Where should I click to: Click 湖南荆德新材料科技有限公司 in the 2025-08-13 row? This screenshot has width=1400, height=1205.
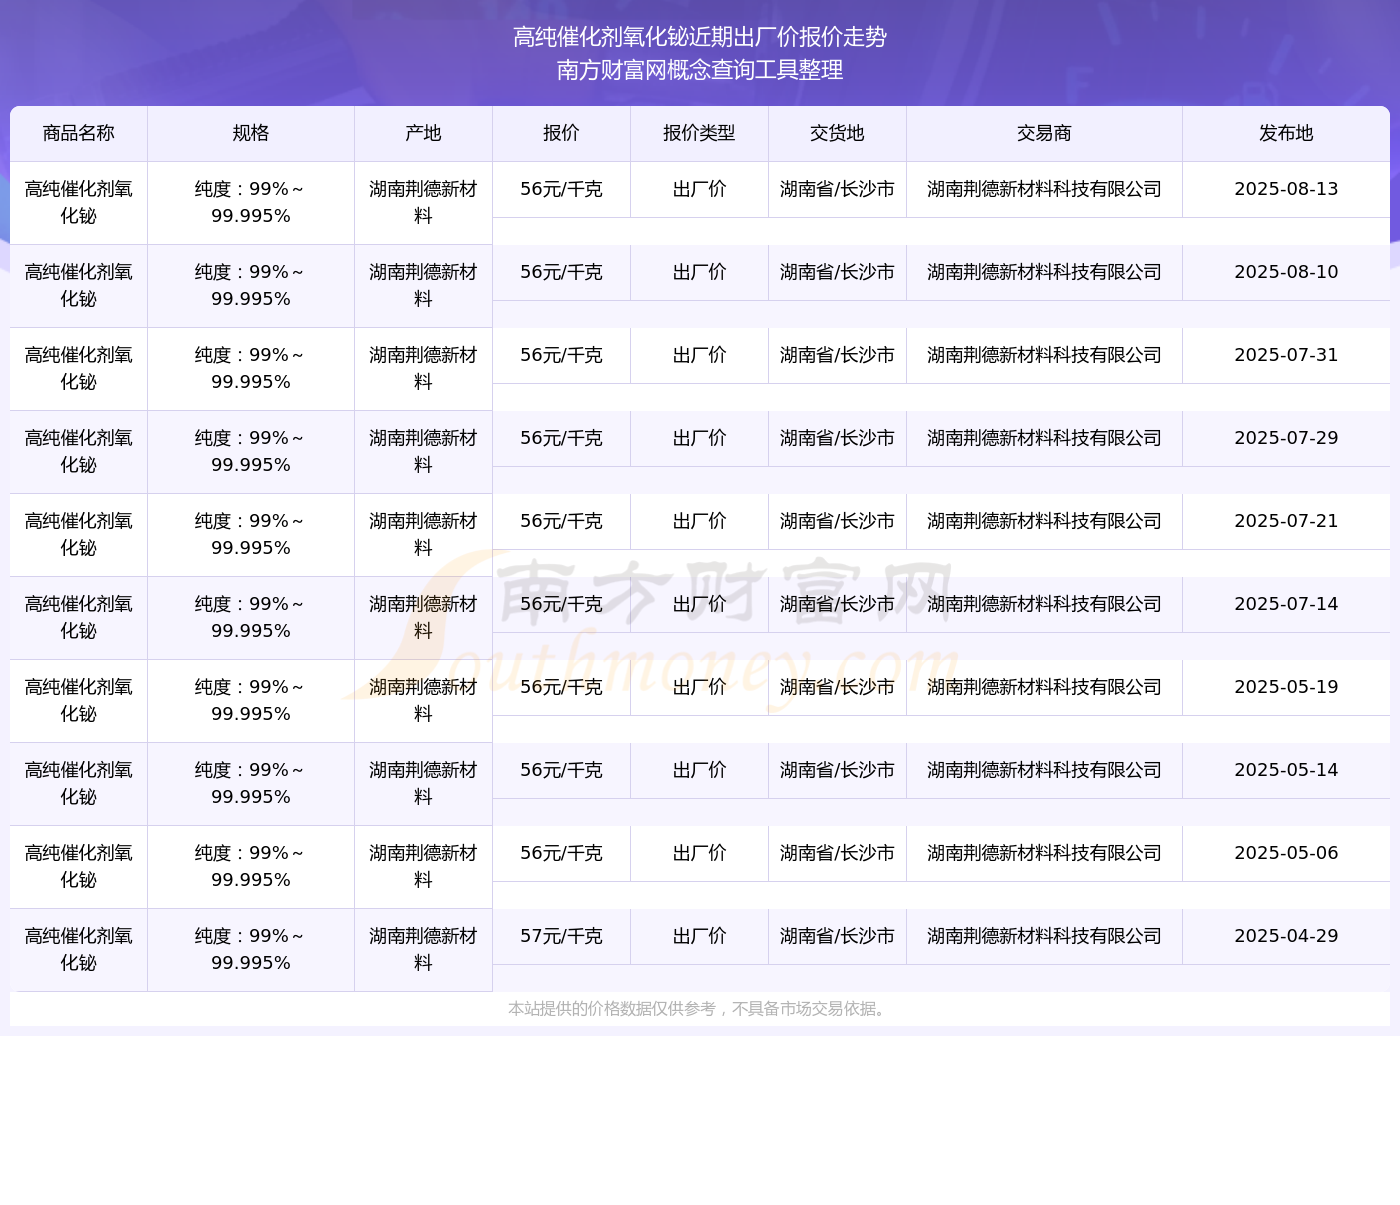(1044, 190)
